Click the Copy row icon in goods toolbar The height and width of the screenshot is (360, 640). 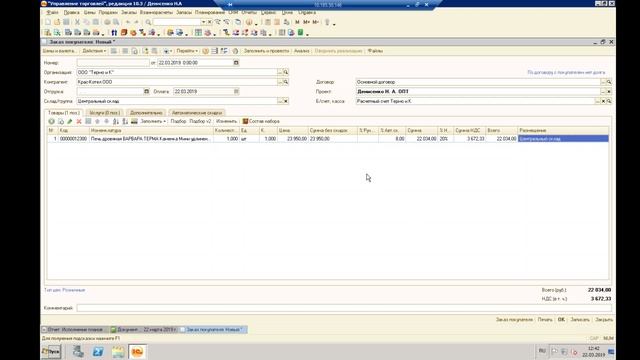click(x=61, y=121)
